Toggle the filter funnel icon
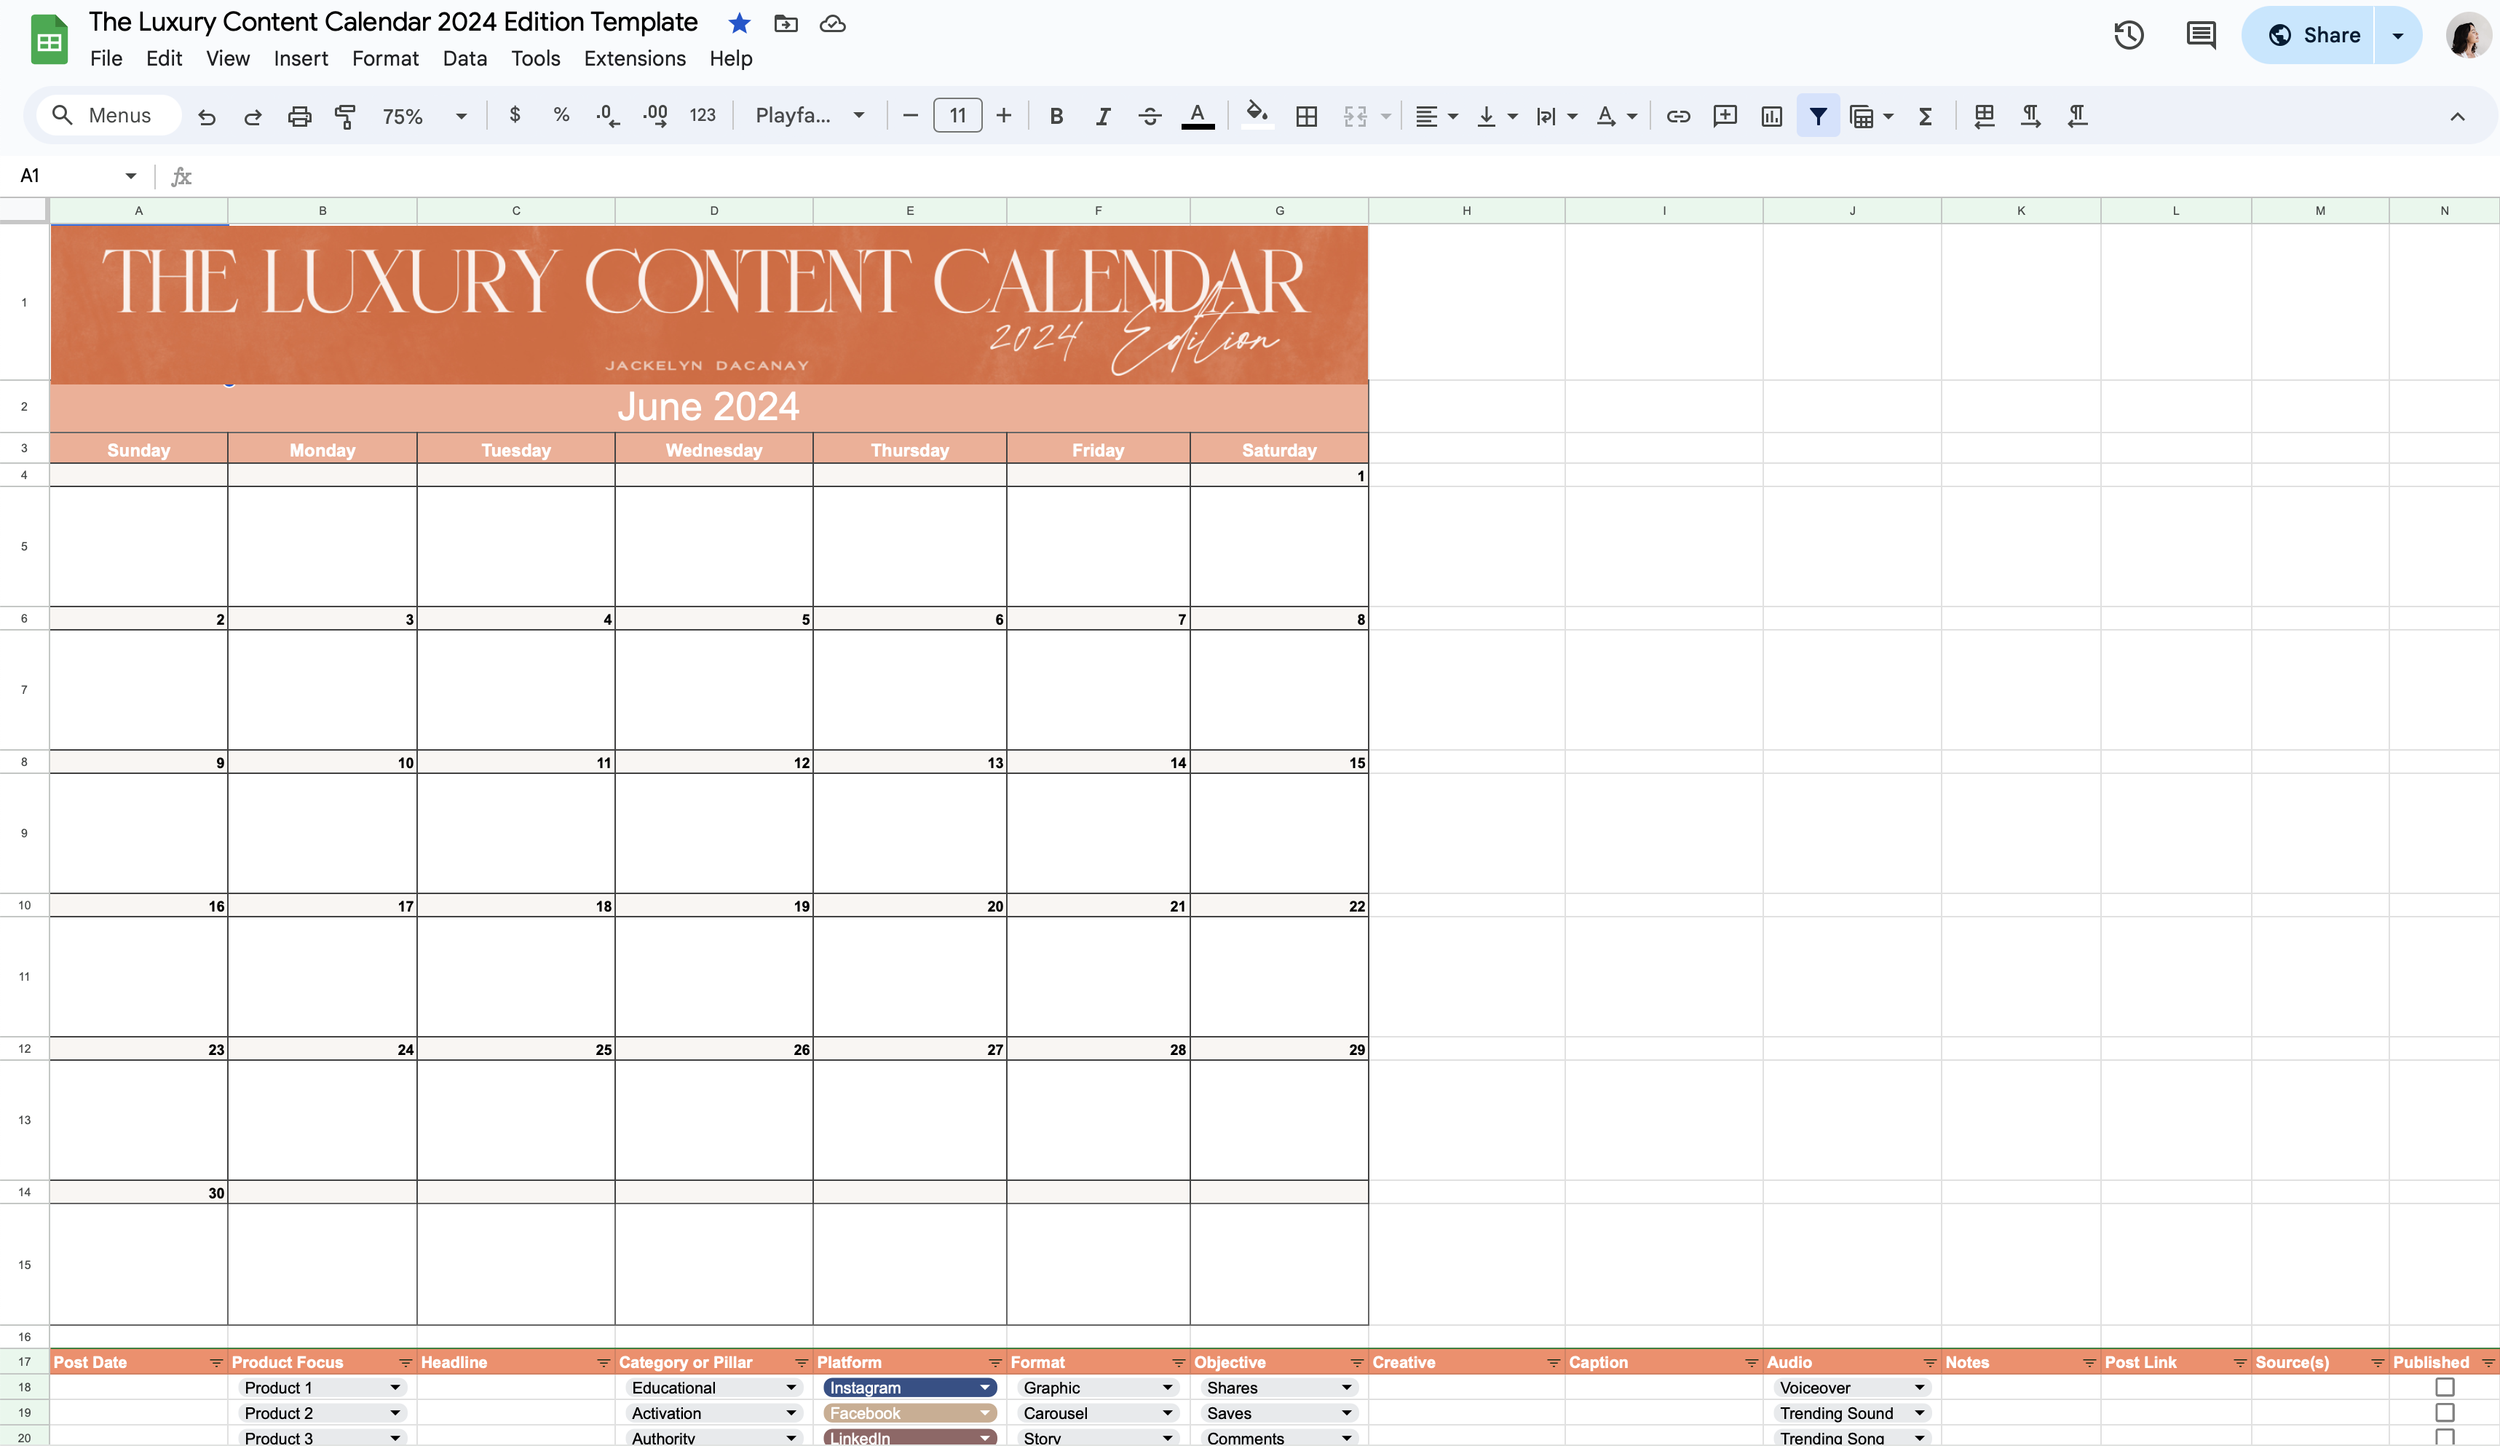2500x1446 pixels. [1818, 116]
